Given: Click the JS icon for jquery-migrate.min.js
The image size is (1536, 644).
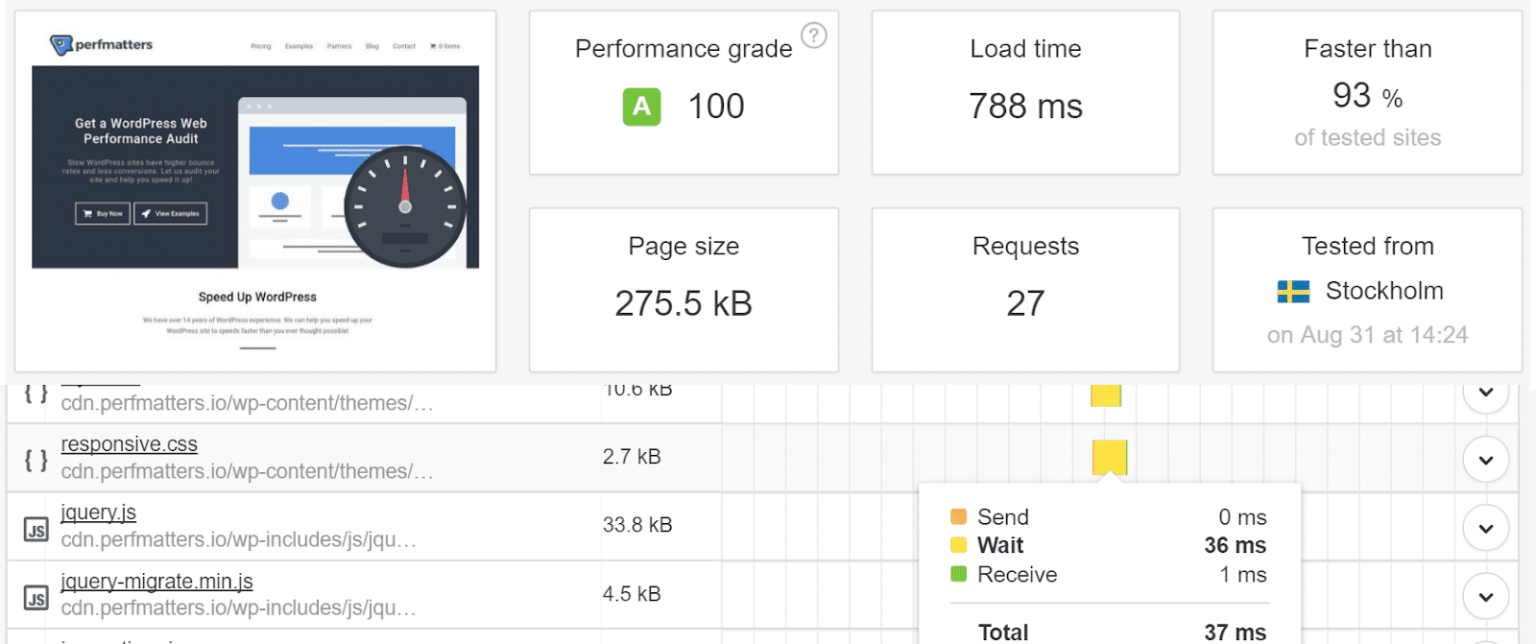Looking at the screenshot, I should point(35,595).
